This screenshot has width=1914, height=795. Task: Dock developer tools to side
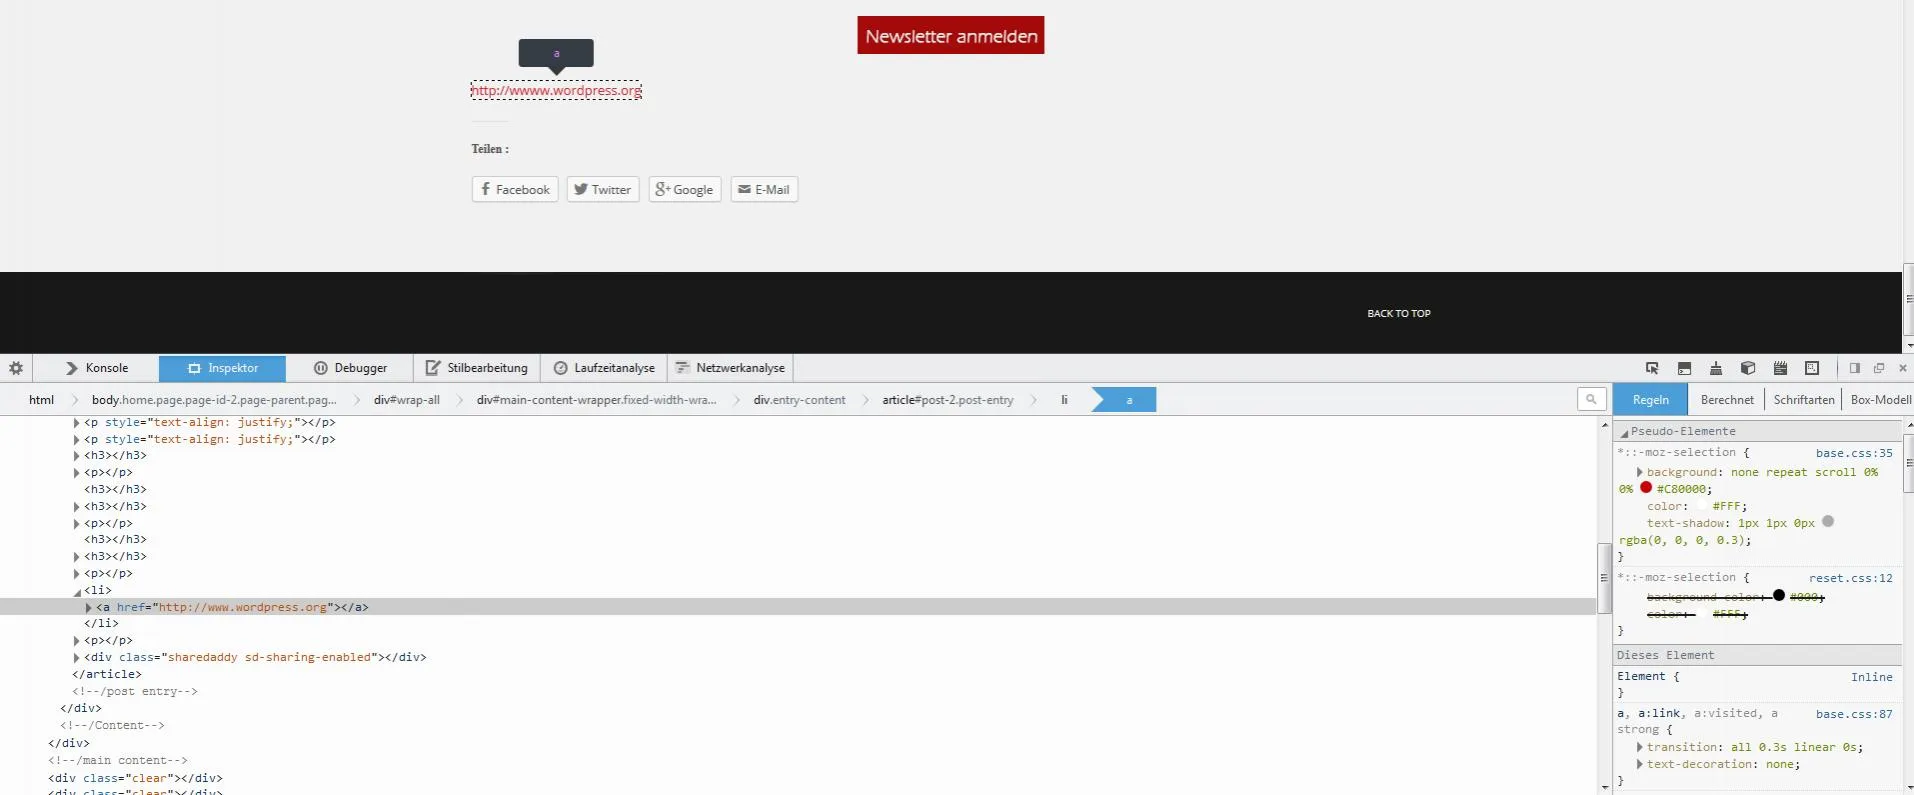pos(1855,368)
